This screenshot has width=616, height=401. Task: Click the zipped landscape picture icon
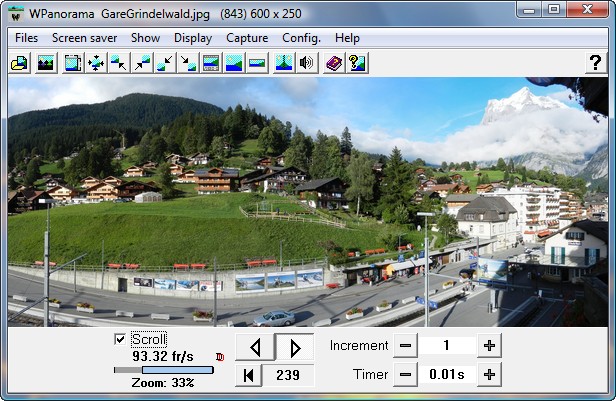click(x=284, y=63)
